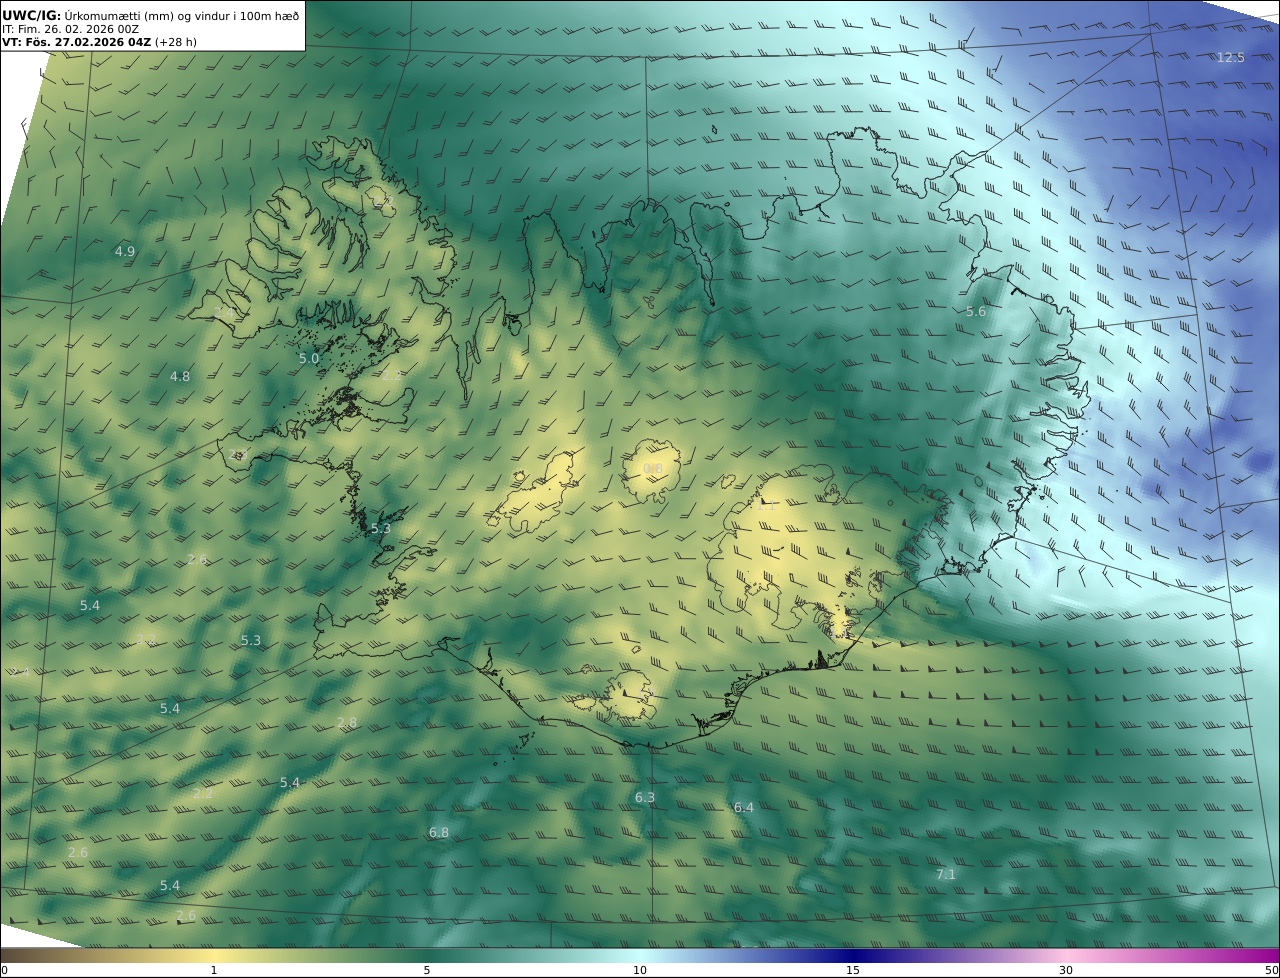Click the 6.8 value label on the map
1280x978 pixels.
[x=439, y=833]
